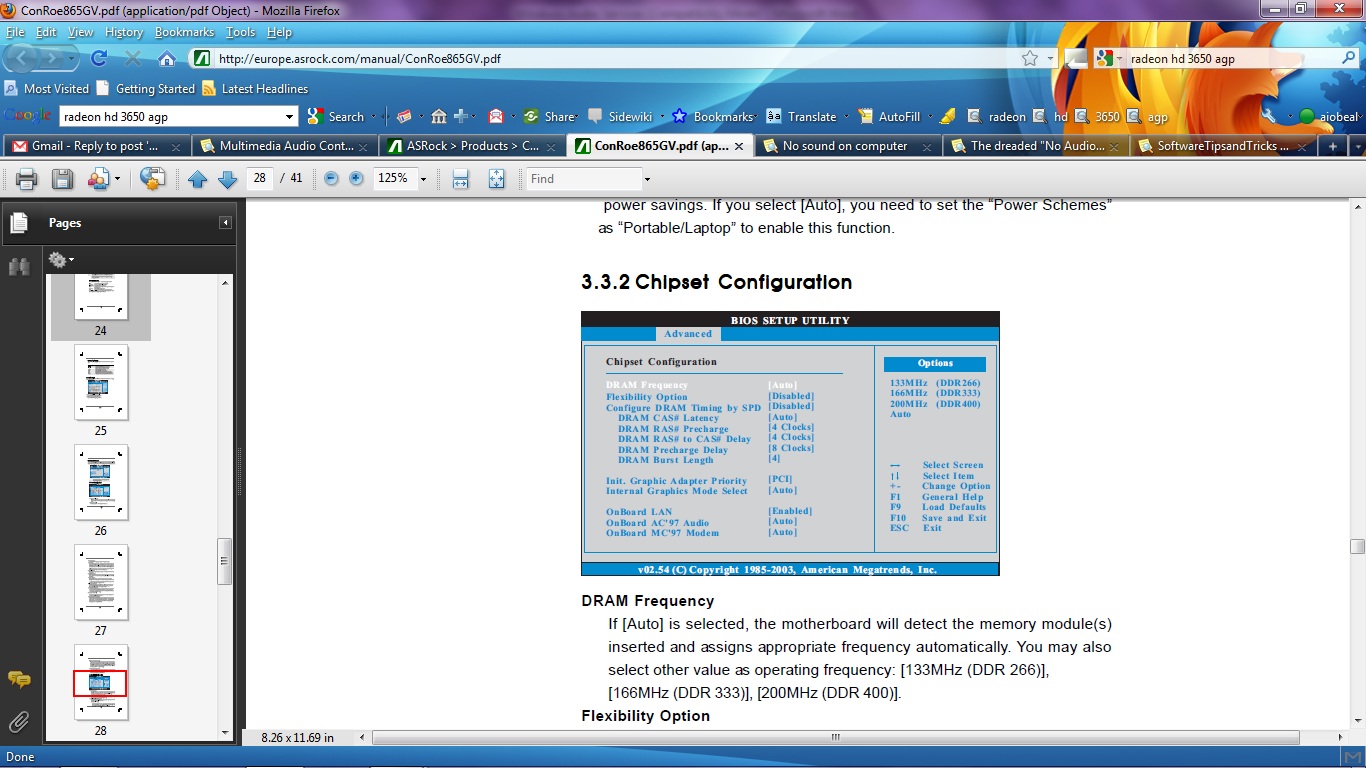Open a new tab with plus button
Viewport: 1366px width, 768px height.
(x=1332, y=146)
